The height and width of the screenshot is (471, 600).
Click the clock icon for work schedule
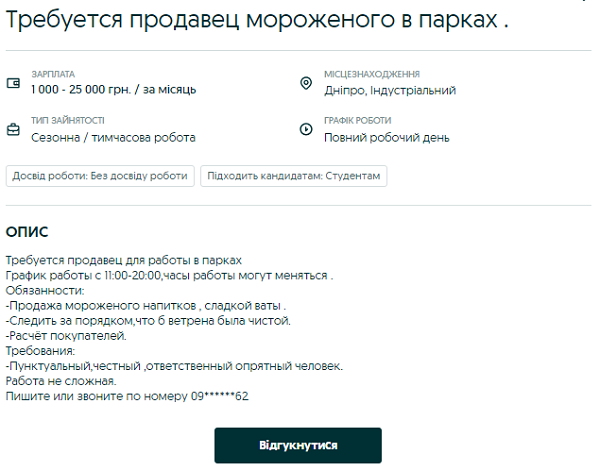pyautogui.click(x=306, y=129)
